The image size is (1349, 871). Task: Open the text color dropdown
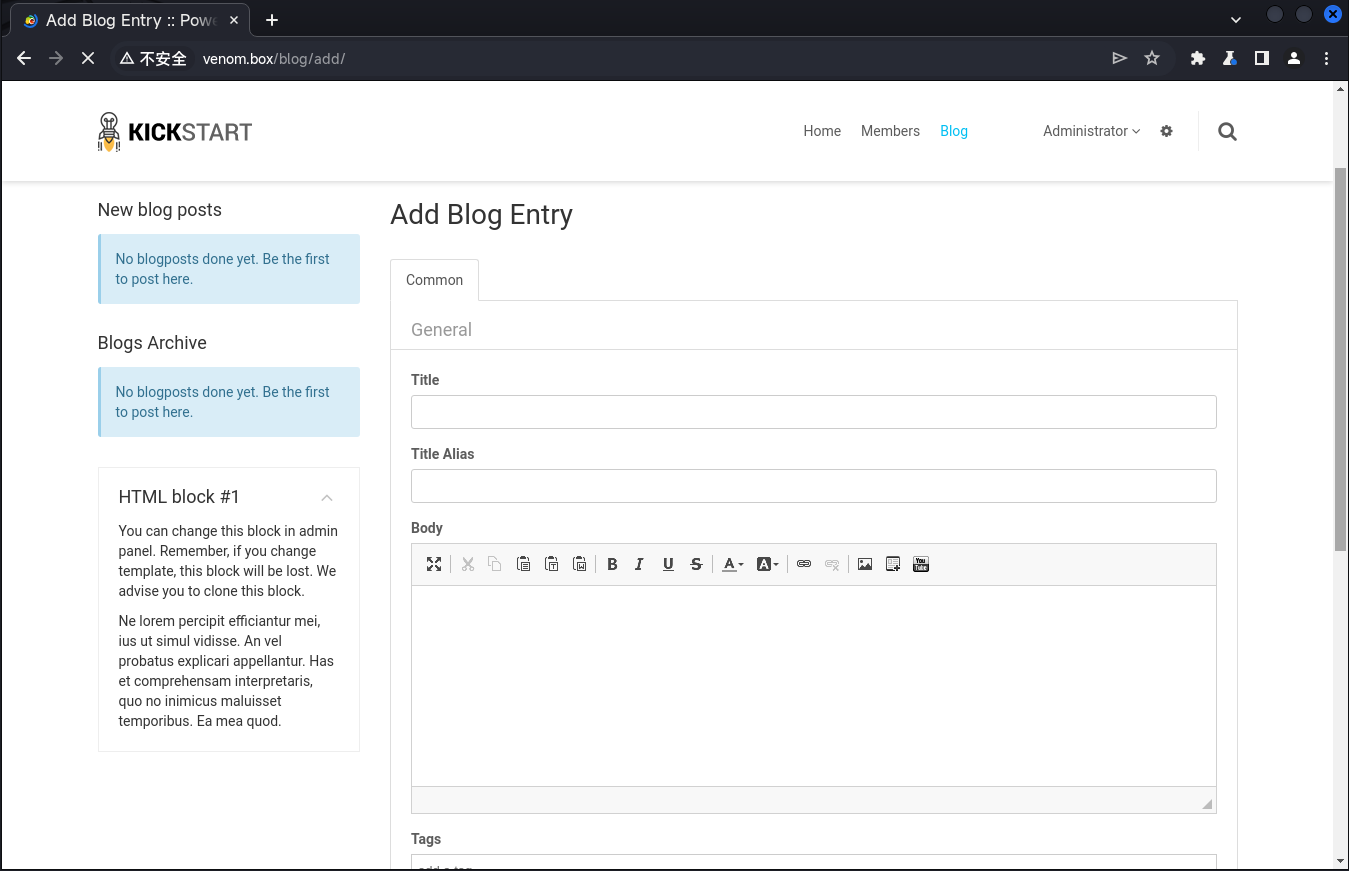[733, 564]
